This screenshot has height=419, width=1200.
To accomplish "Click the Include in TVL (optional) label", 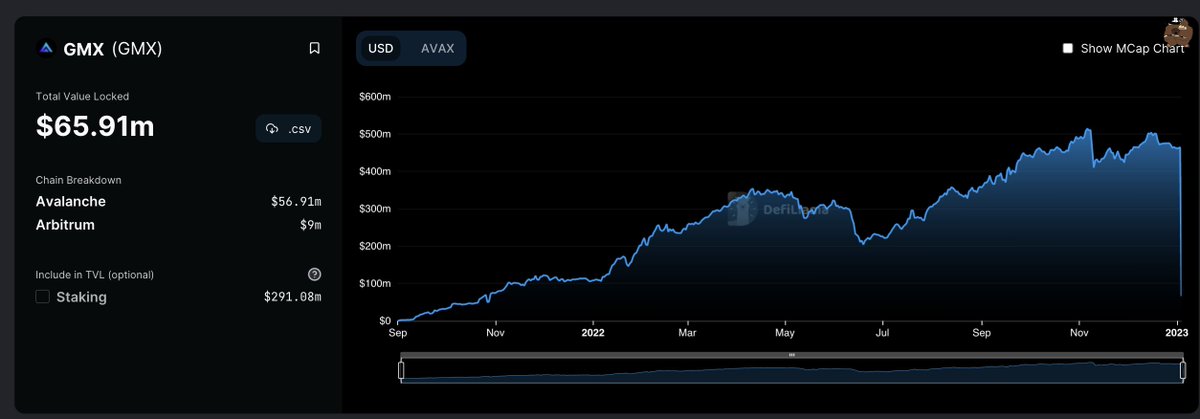I will tap(95, 274).
